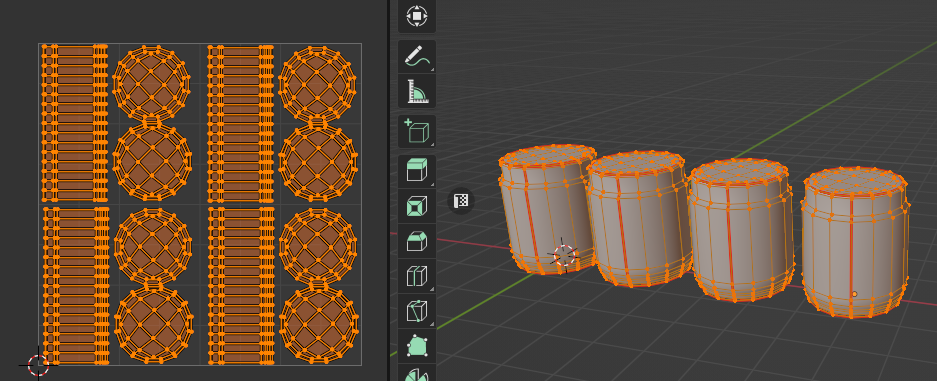Activate the Measure ruler tool
The width and height of the screenshot is (937, 381).
coord(417,91)
